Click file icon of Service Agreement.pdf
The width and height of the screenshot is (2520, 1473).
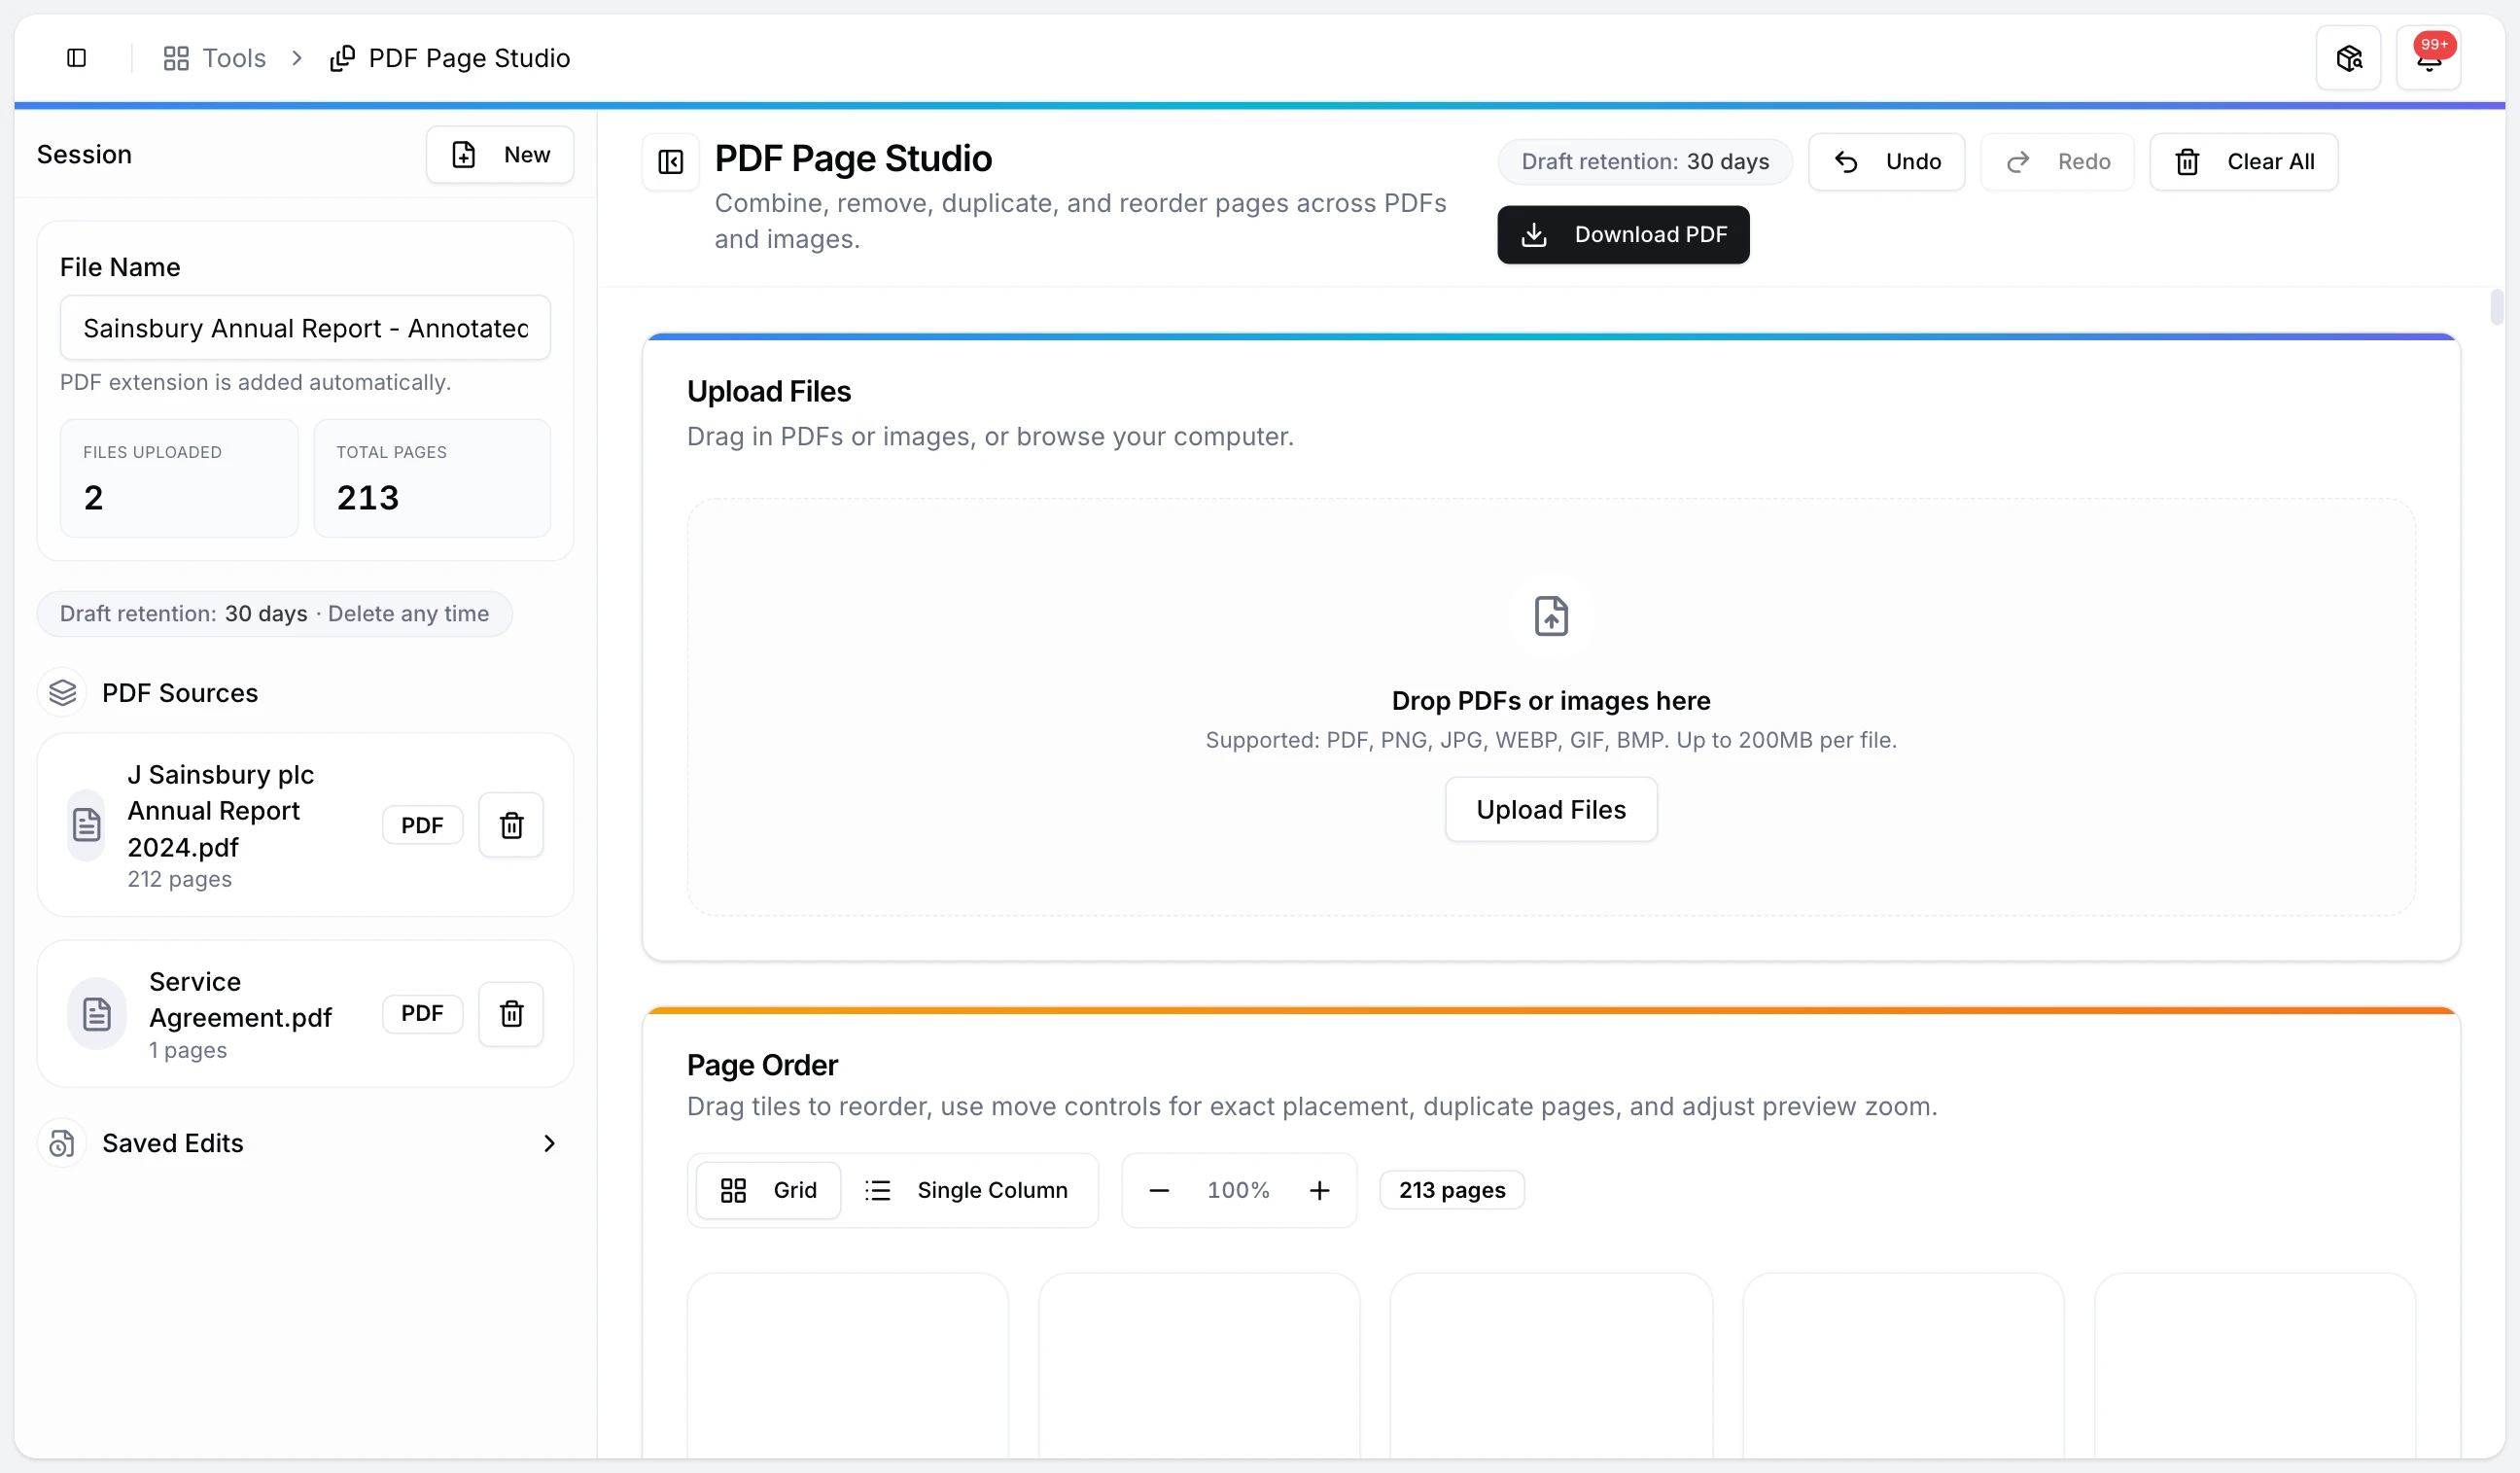96,1014
